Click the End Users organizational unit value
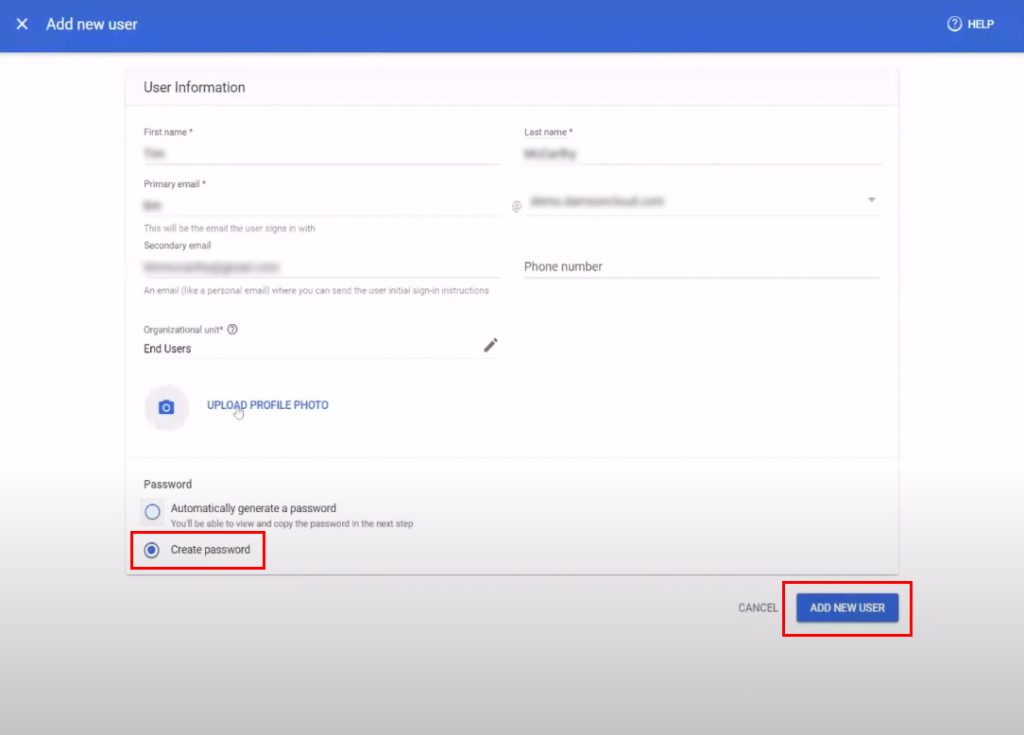This screenshot has height=735, width=1024. pyautogui.click(x=170, y=348)
